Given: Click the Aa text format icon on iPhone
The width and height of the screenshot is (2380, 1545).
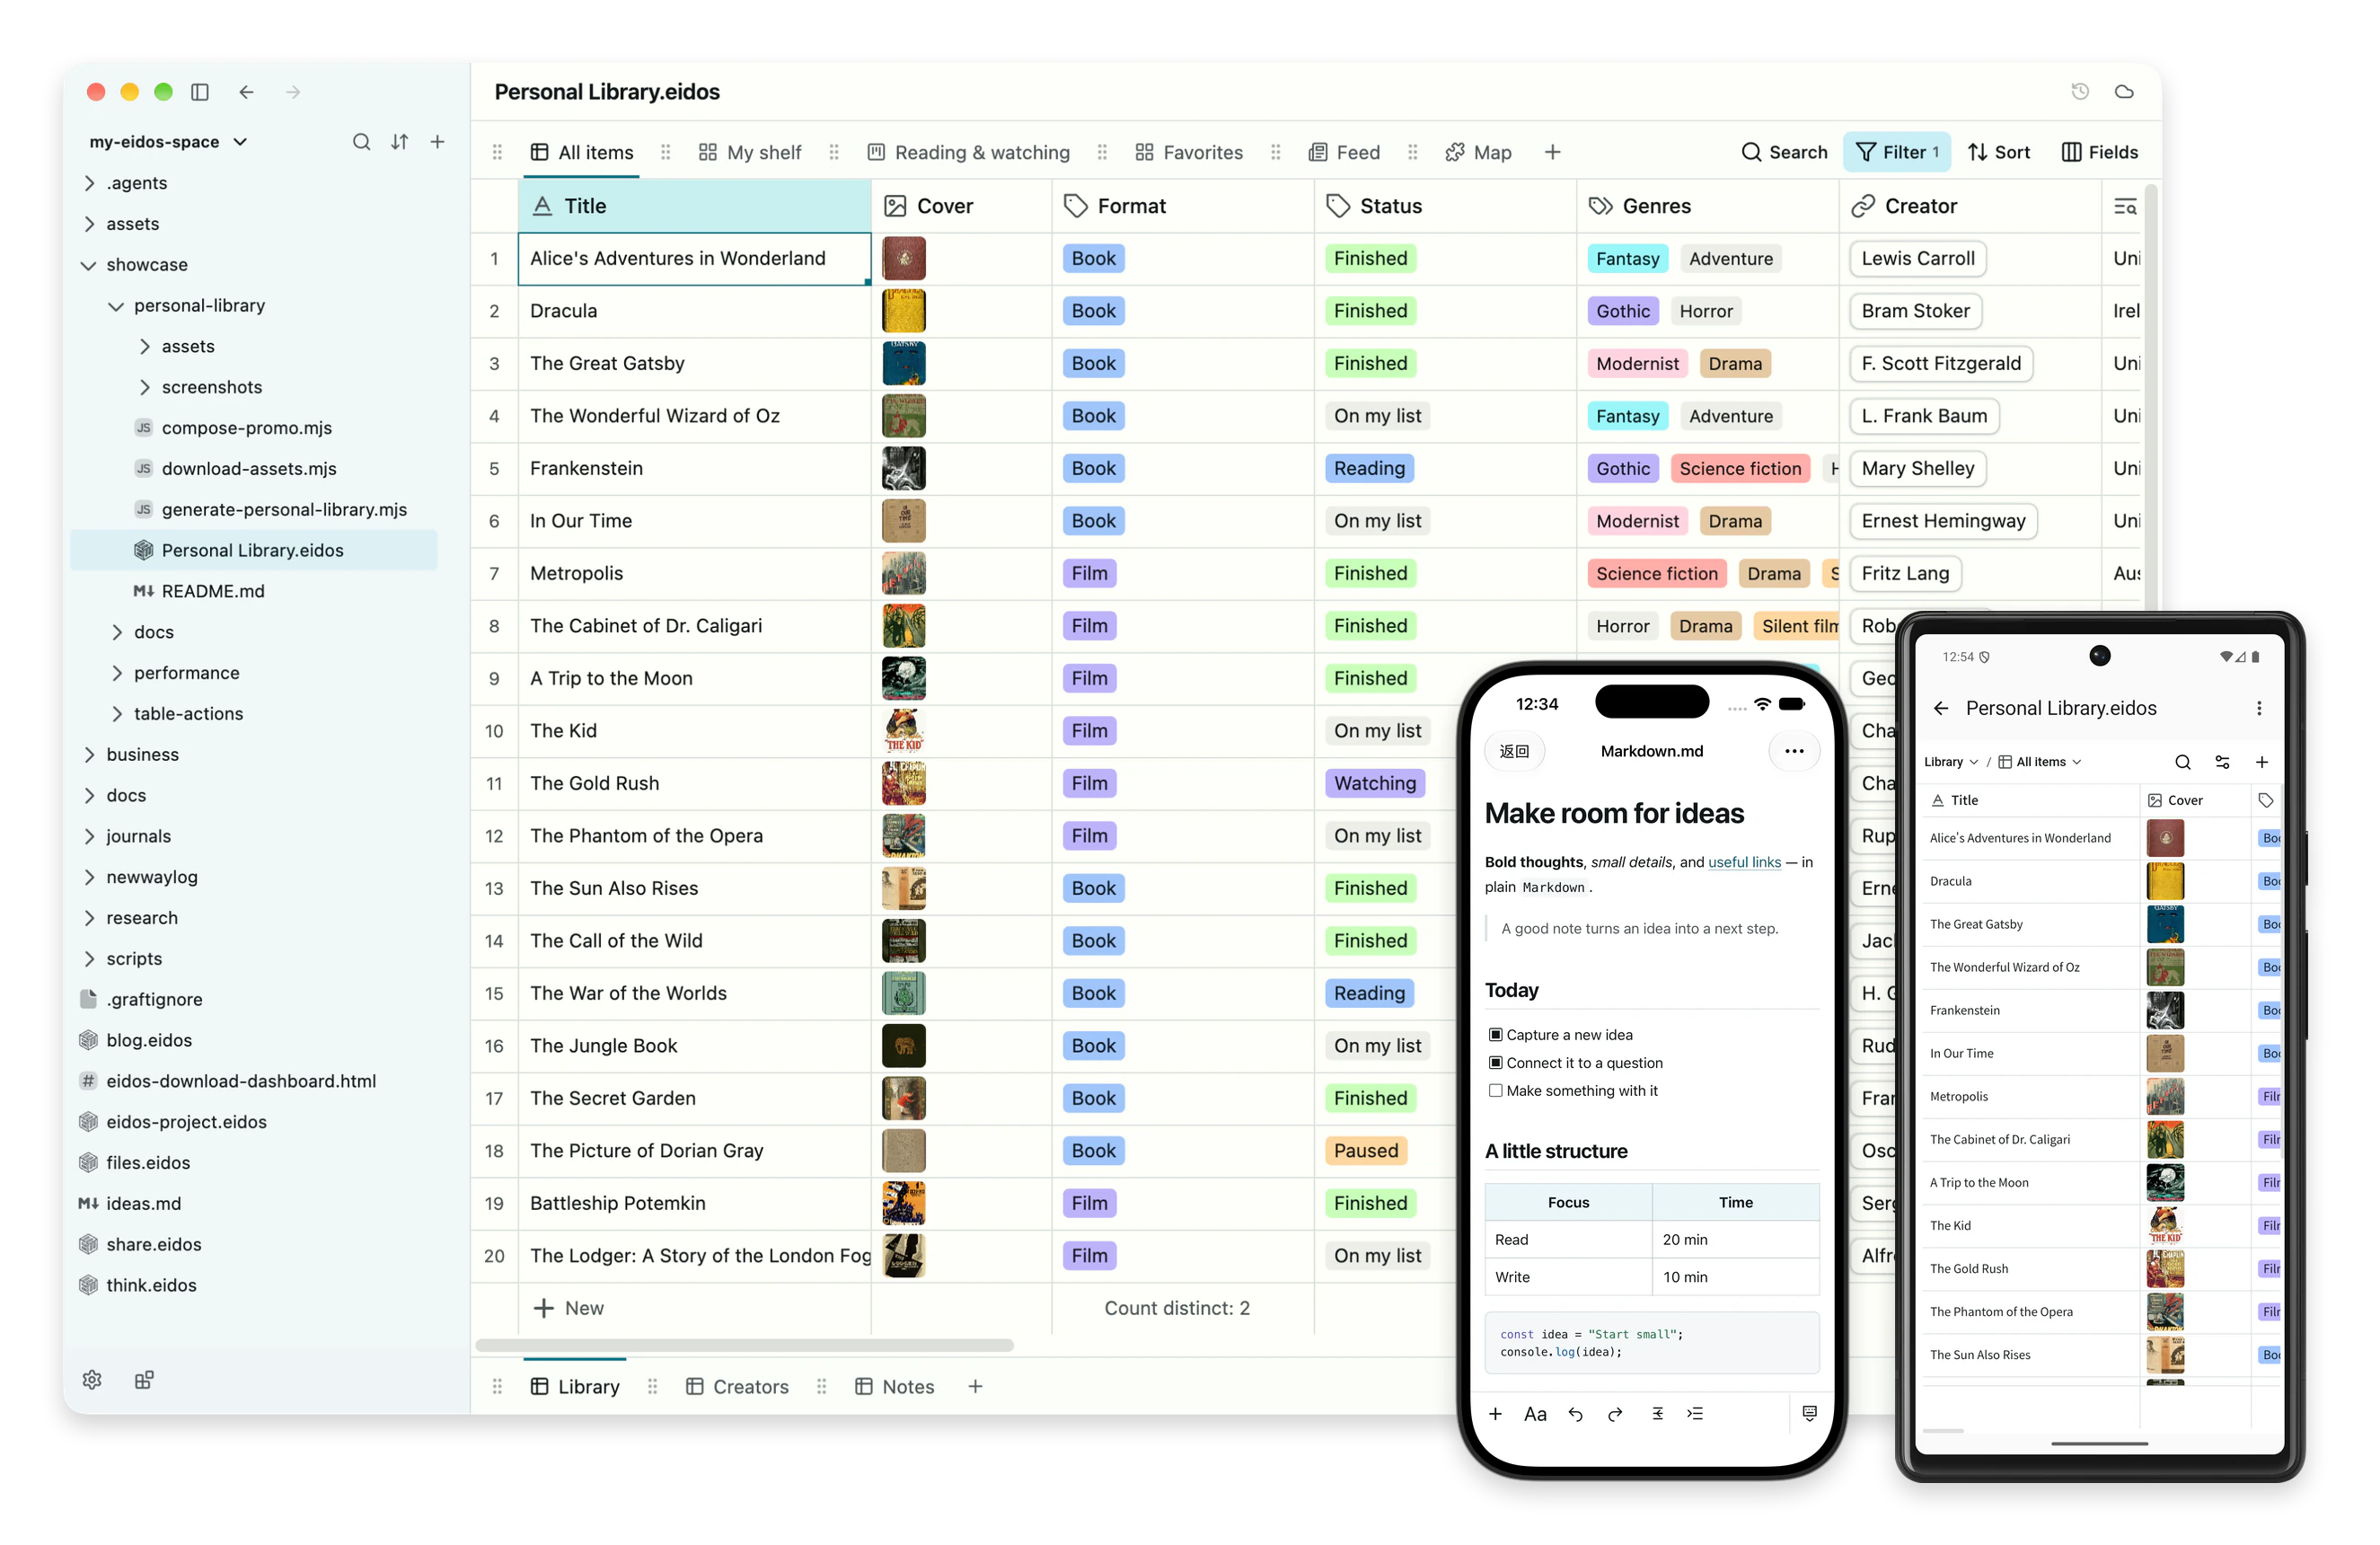Looking at the screenshot, I should pyautogui.click(x=1535, y=1413).
